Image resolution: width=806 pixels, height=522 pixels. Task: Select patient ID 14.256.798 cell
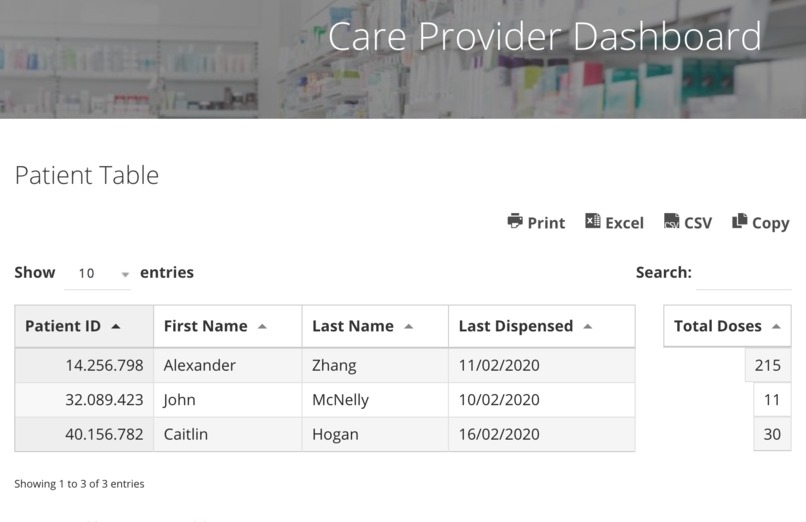point(84,365)
